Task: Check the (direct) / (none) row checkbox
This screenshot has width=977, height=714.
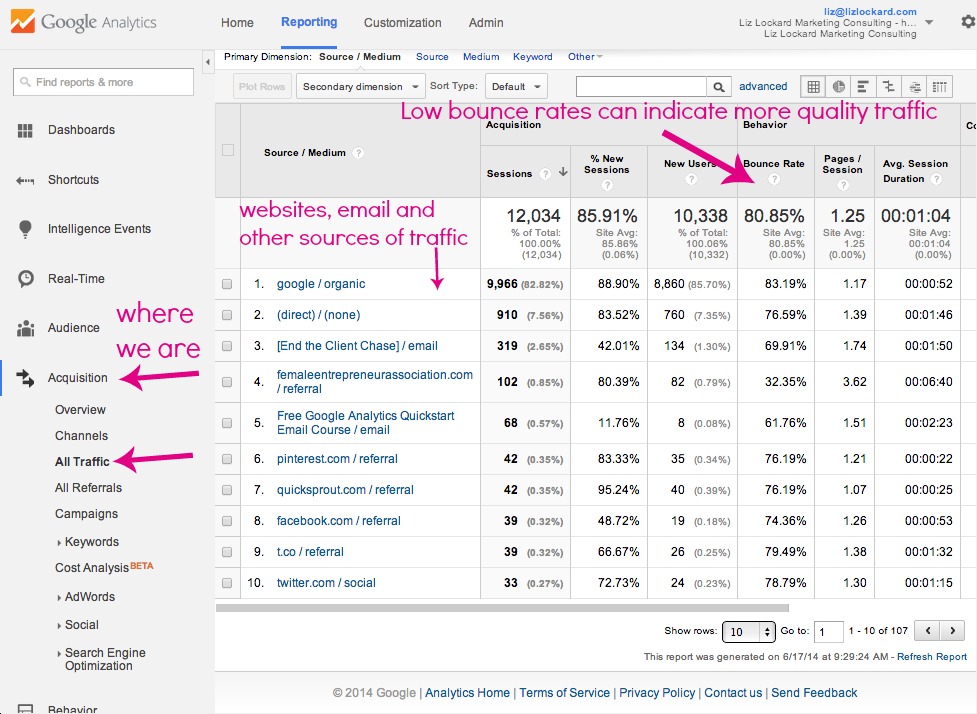Action: [x=227, y=315]
